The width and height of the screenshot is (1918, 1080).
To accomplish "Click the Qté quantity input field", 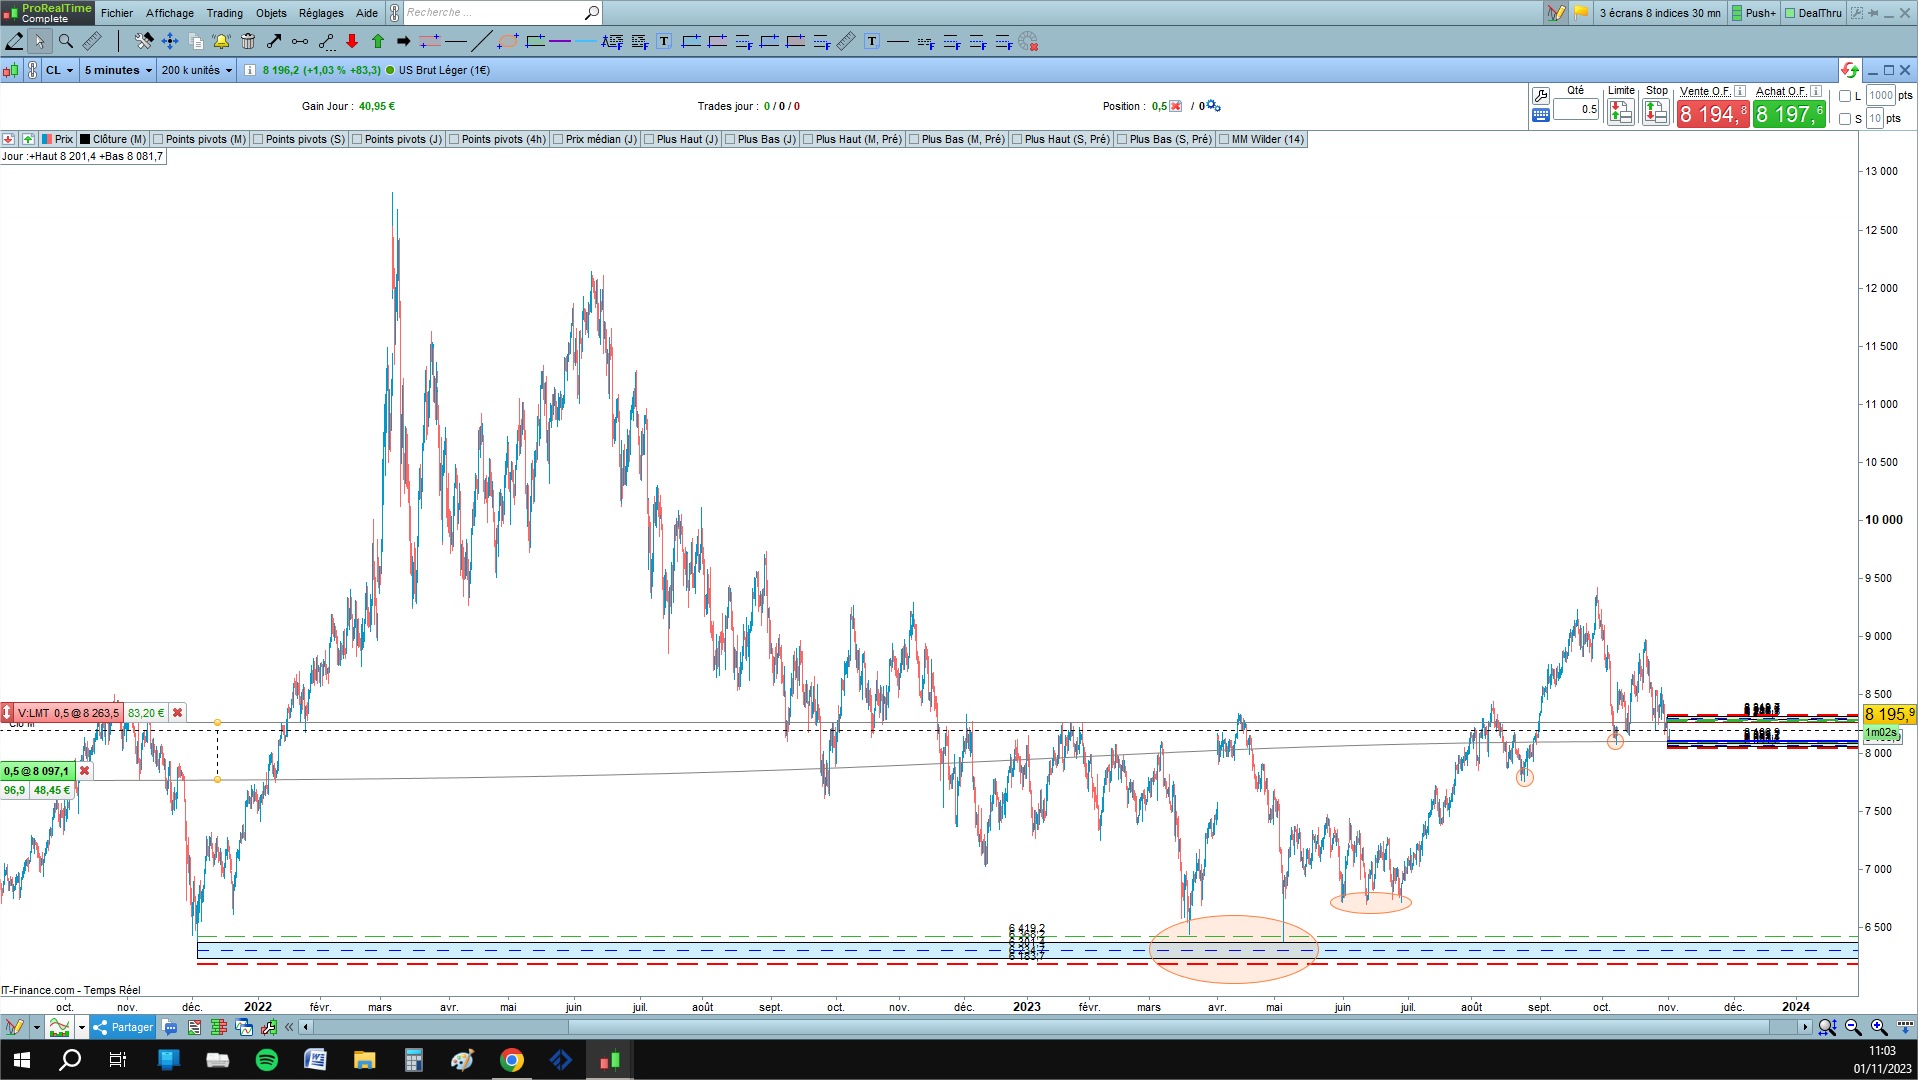I will tap(1576, 110).
